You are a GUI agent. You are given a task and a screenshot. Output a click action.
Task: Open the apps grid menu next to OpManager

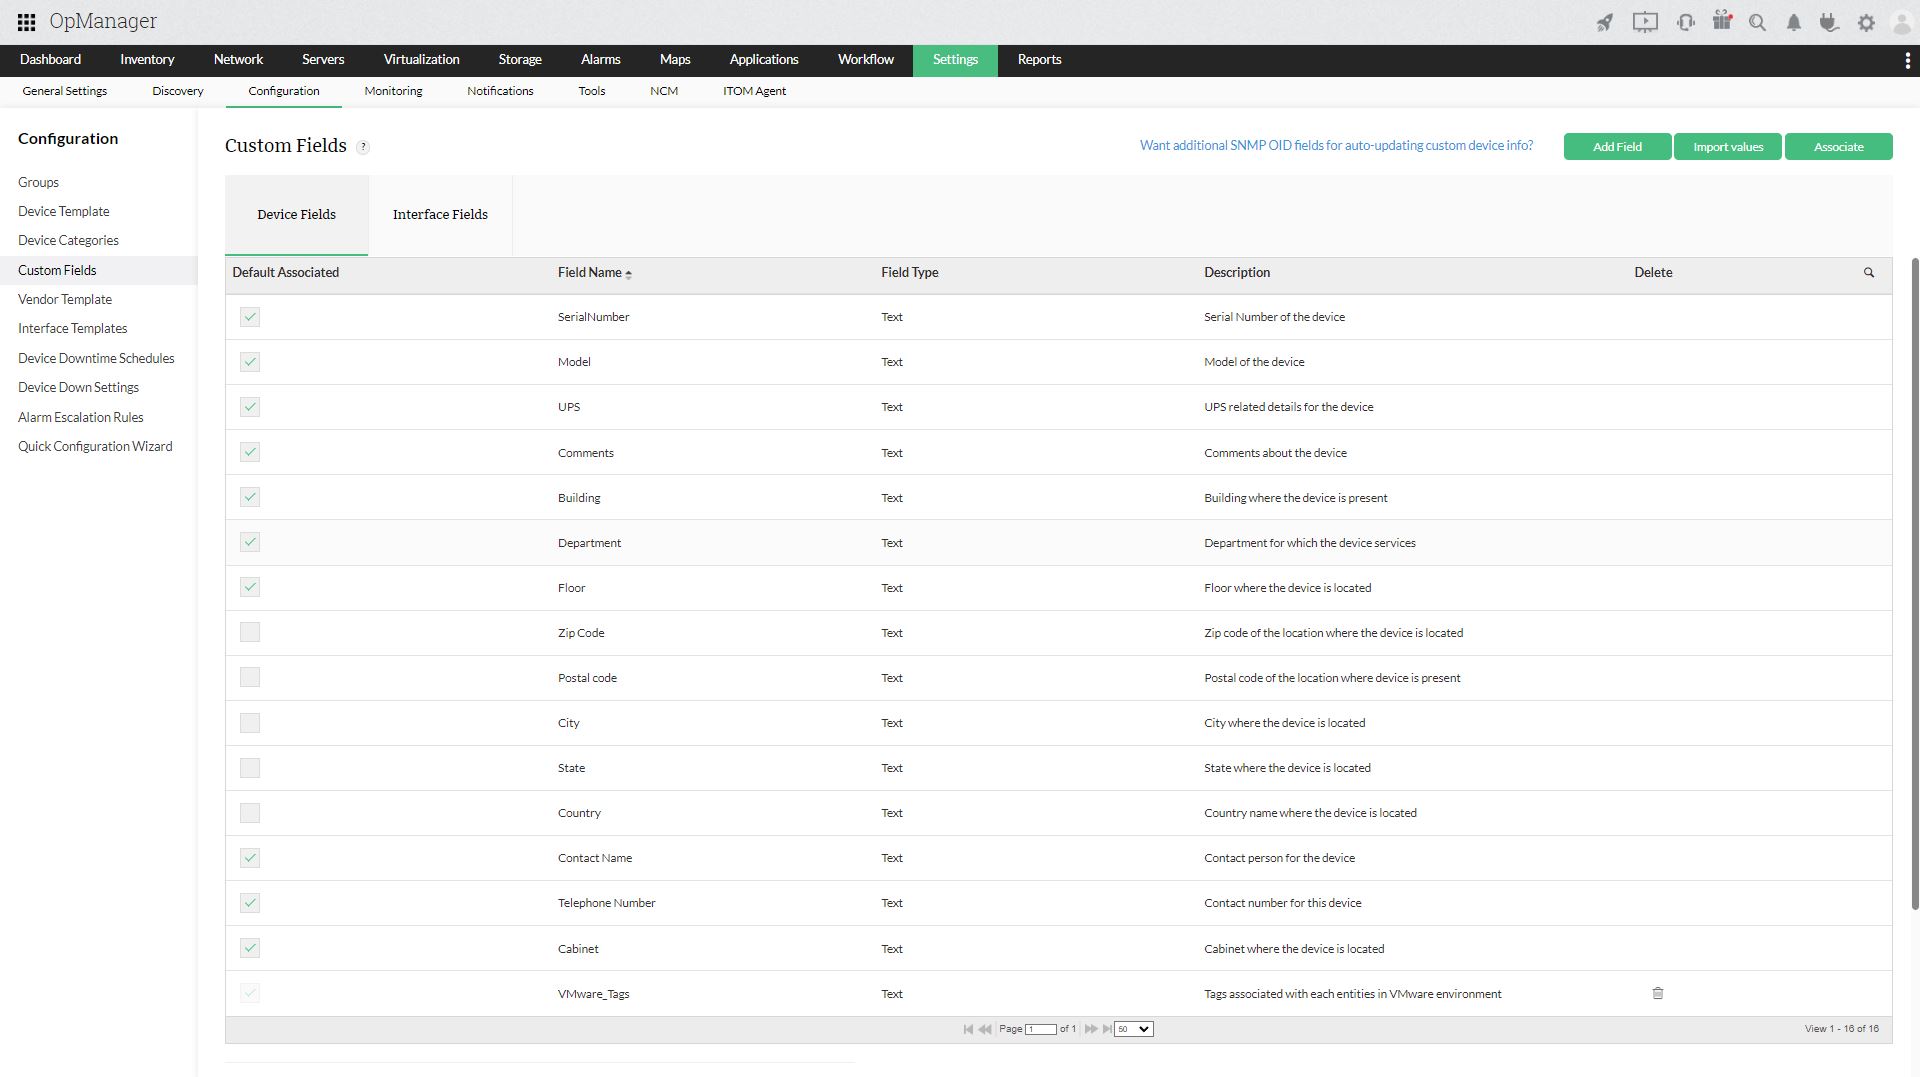[26, 21]
